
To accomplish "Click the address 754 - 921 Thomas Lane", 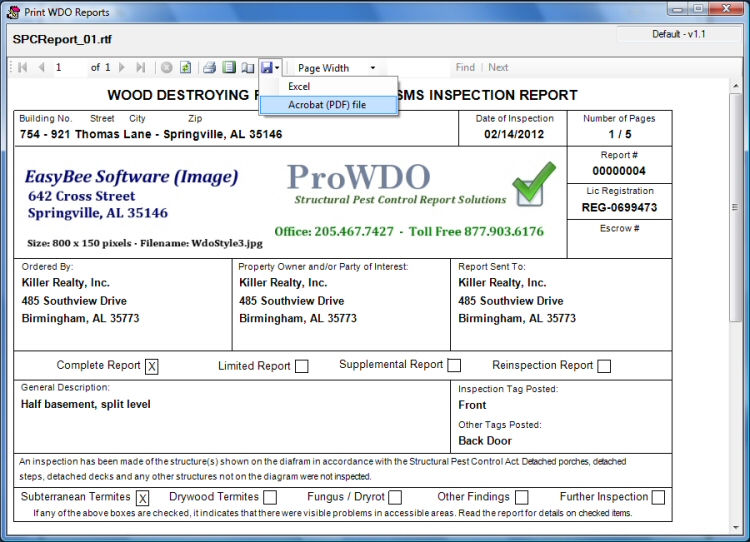I will (x=85, y=134).
